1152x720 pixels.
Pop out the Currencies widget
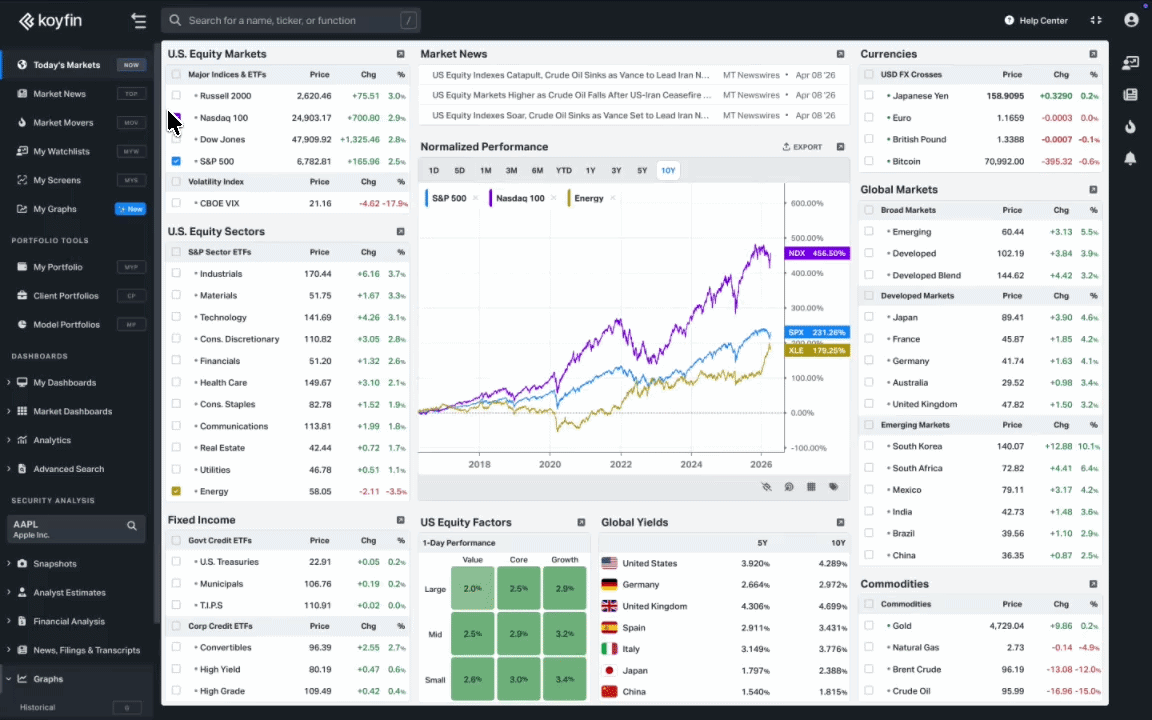click(x=1093, y=54)
